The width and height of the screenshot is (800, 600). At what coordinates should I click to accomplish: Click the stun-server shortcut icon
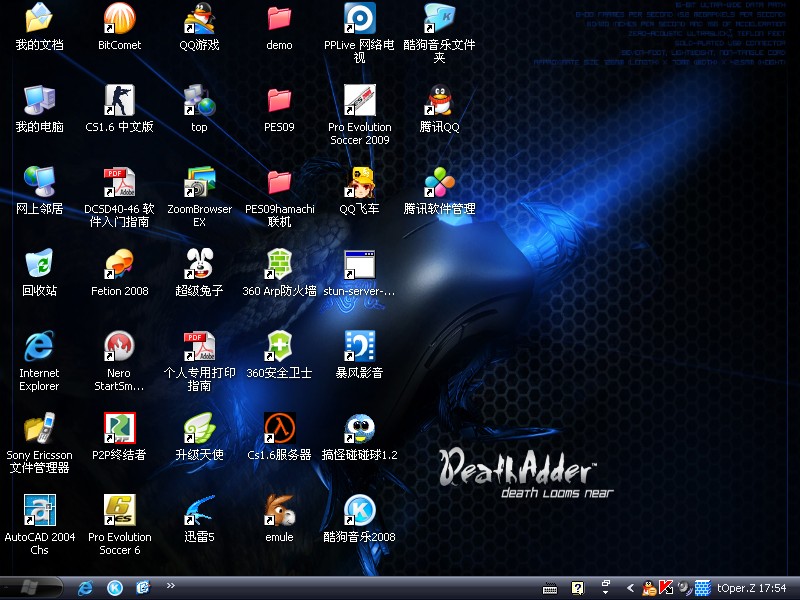click(359, 264)
